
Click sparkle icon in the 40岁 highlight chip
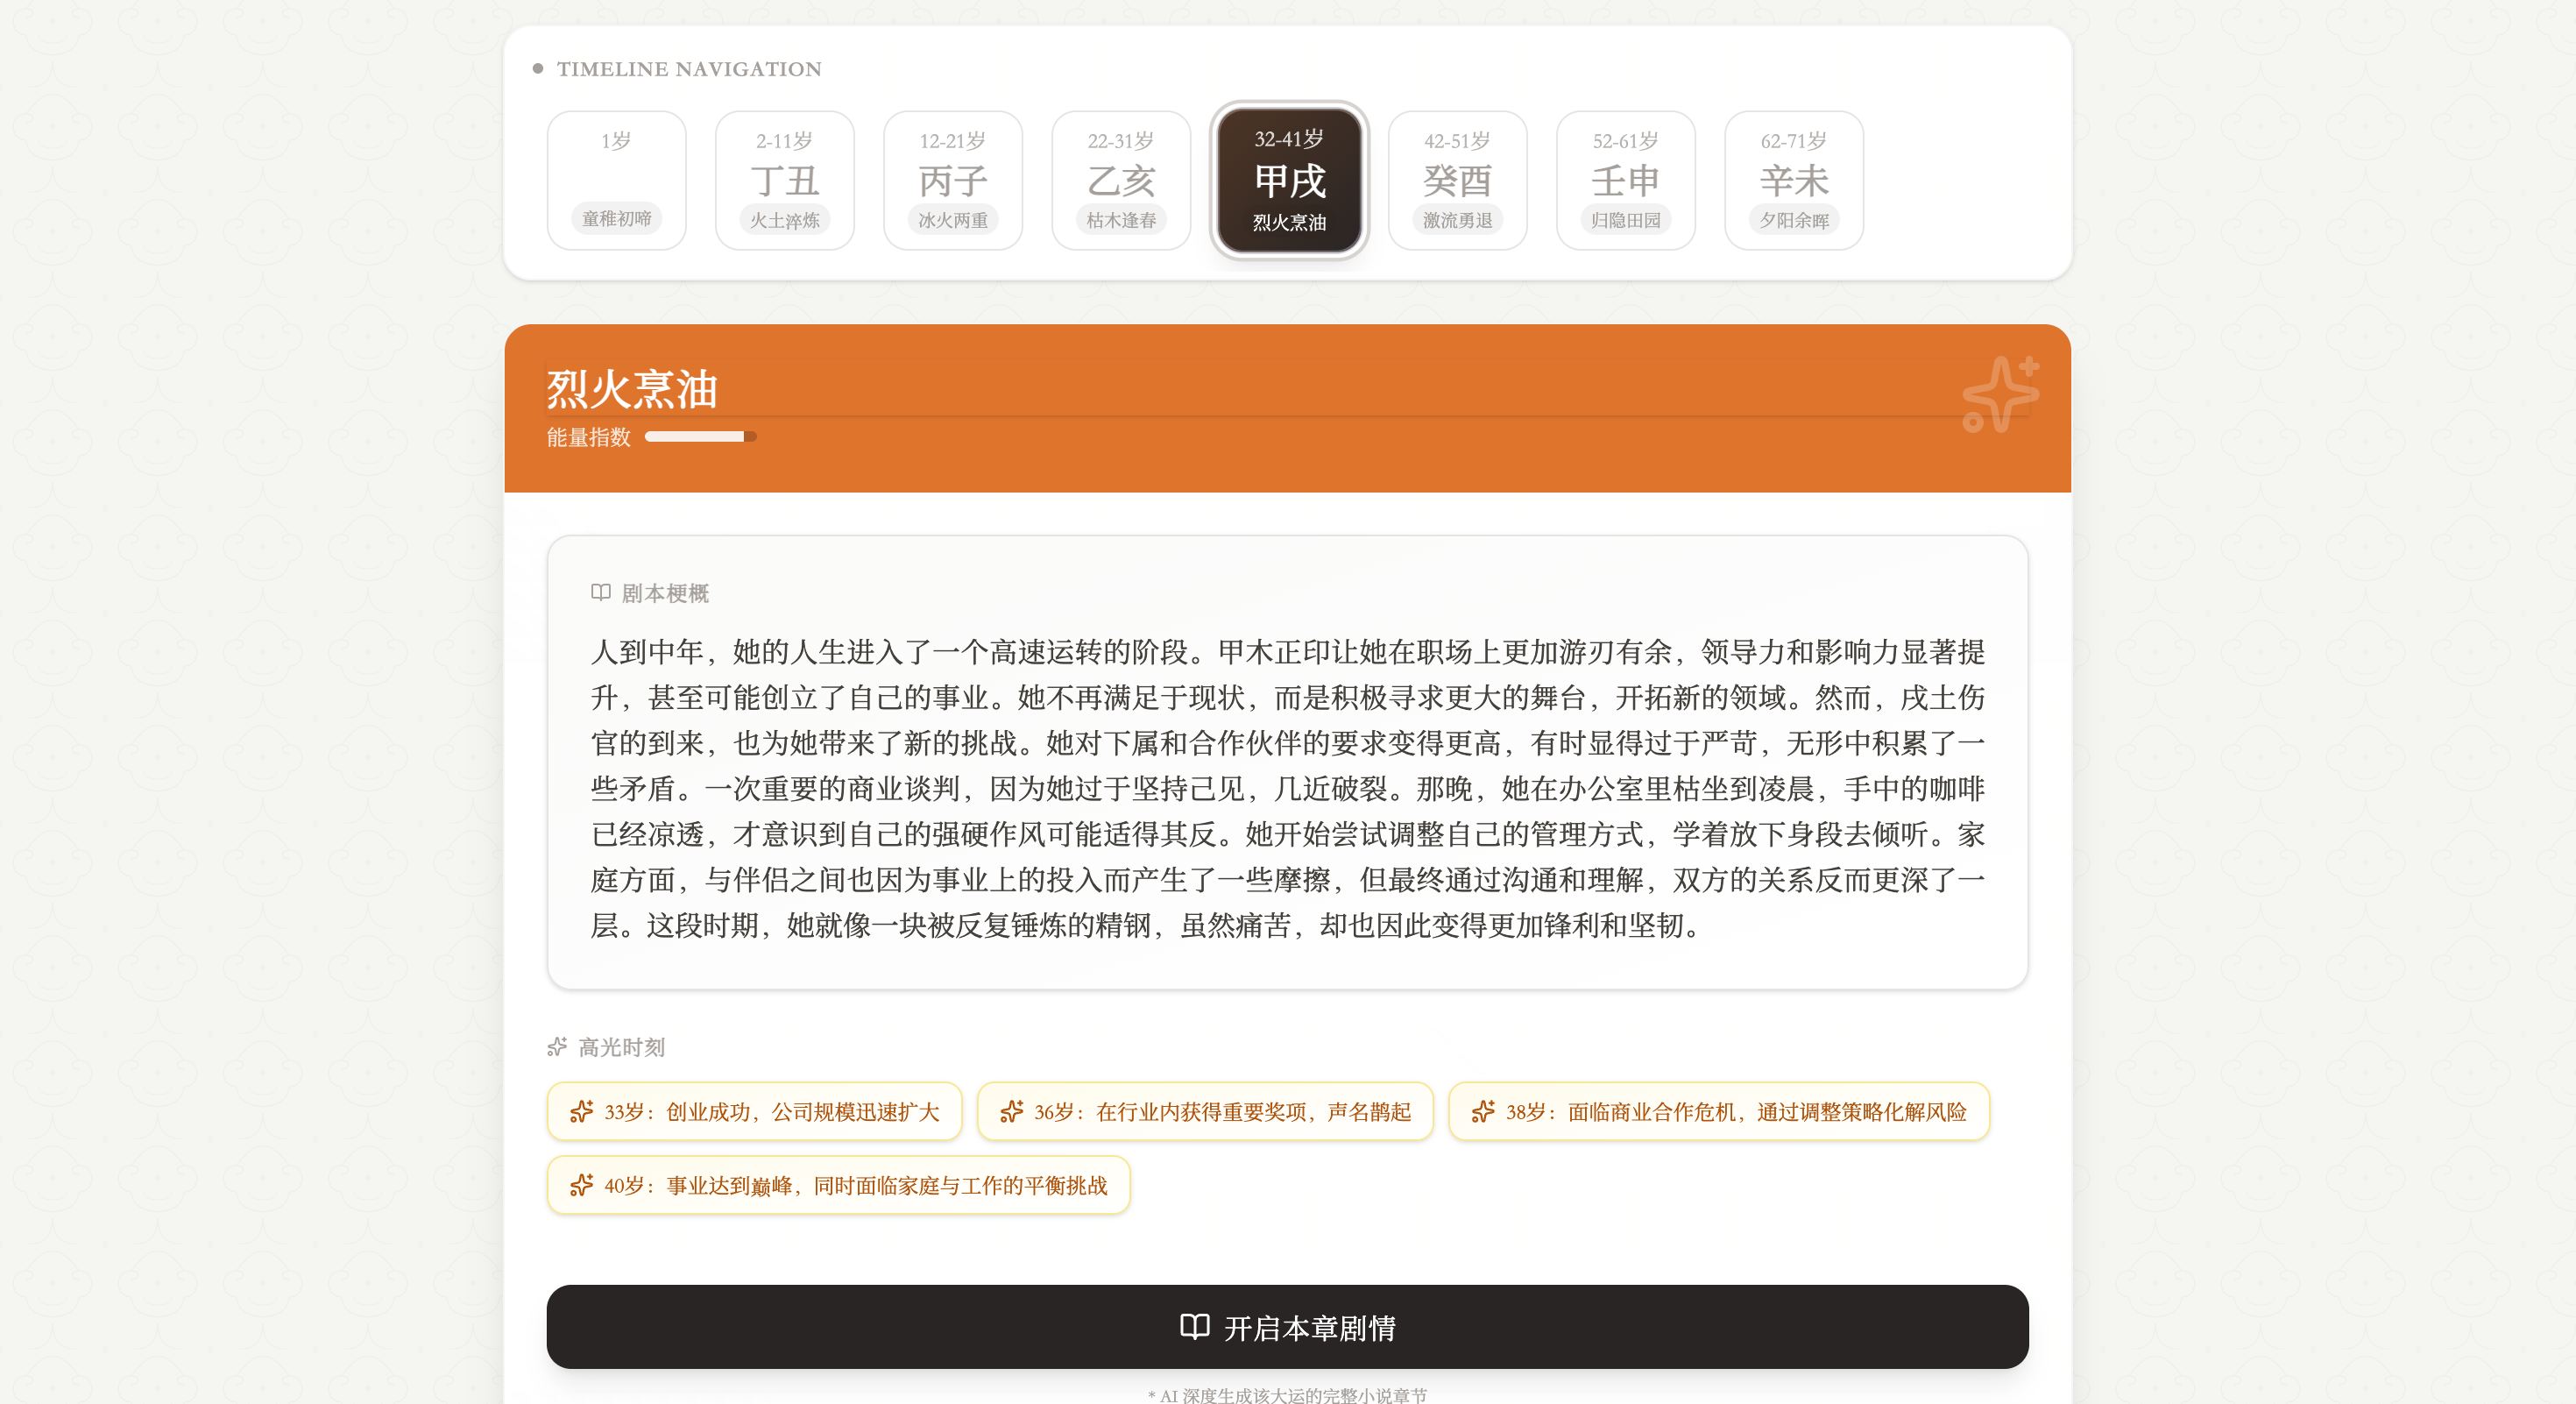coord(581,1186)
